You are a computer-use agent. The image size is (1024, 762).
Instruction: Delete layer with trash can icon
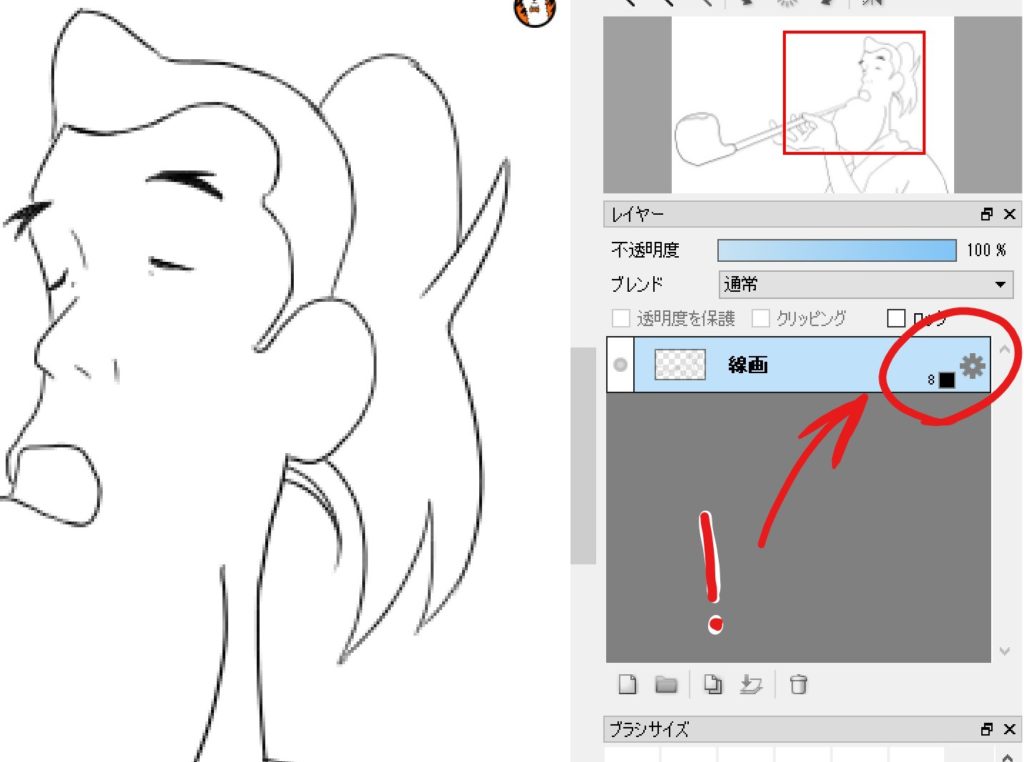pyautogui.click(x=798, y=685)
